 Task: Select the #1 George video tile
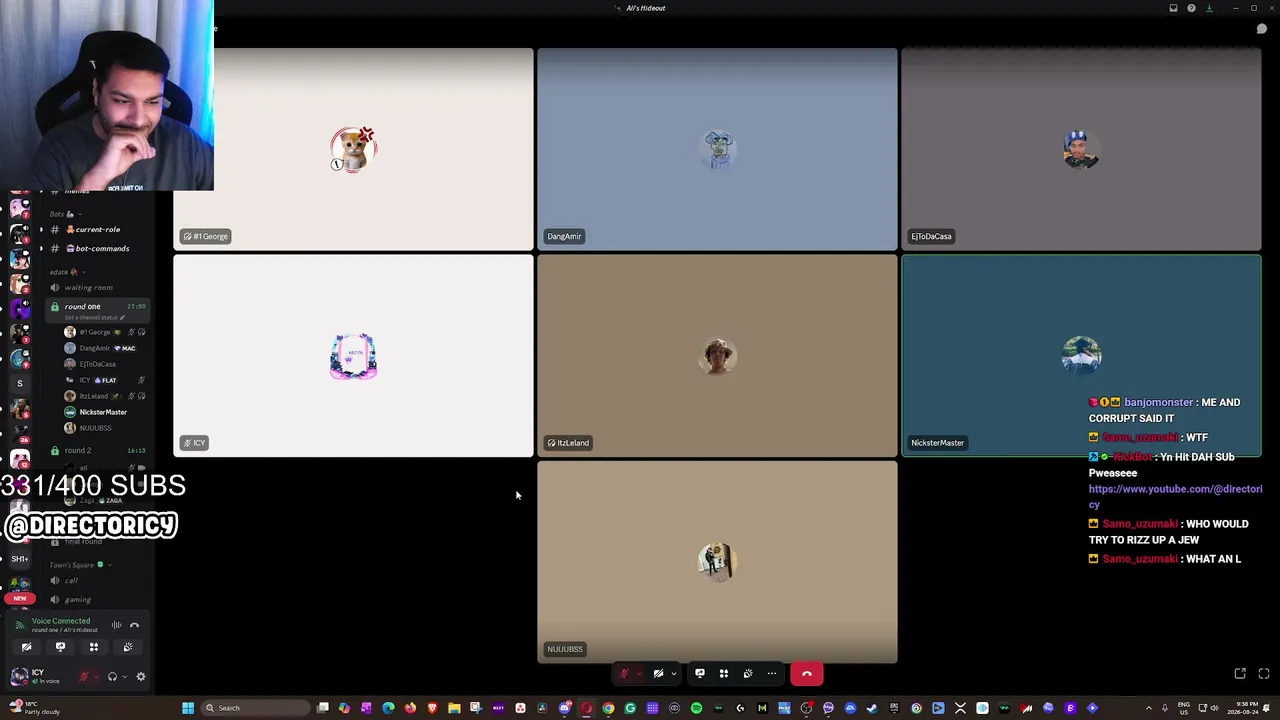coord(353,149)
